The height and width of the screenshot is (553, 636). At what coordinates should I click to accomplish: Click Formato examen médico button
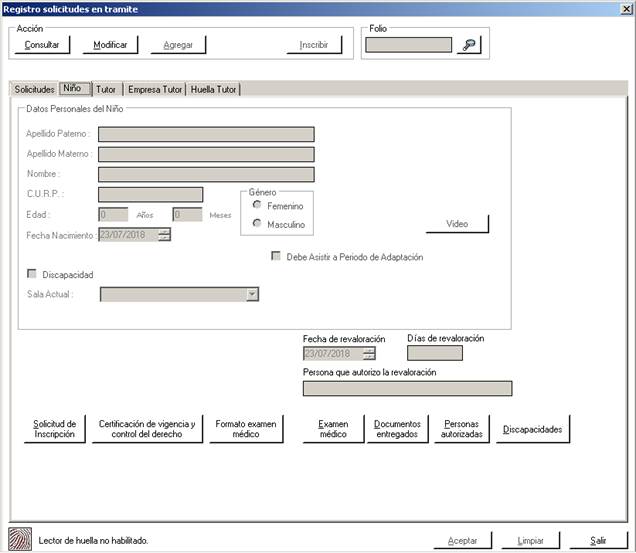246,429
